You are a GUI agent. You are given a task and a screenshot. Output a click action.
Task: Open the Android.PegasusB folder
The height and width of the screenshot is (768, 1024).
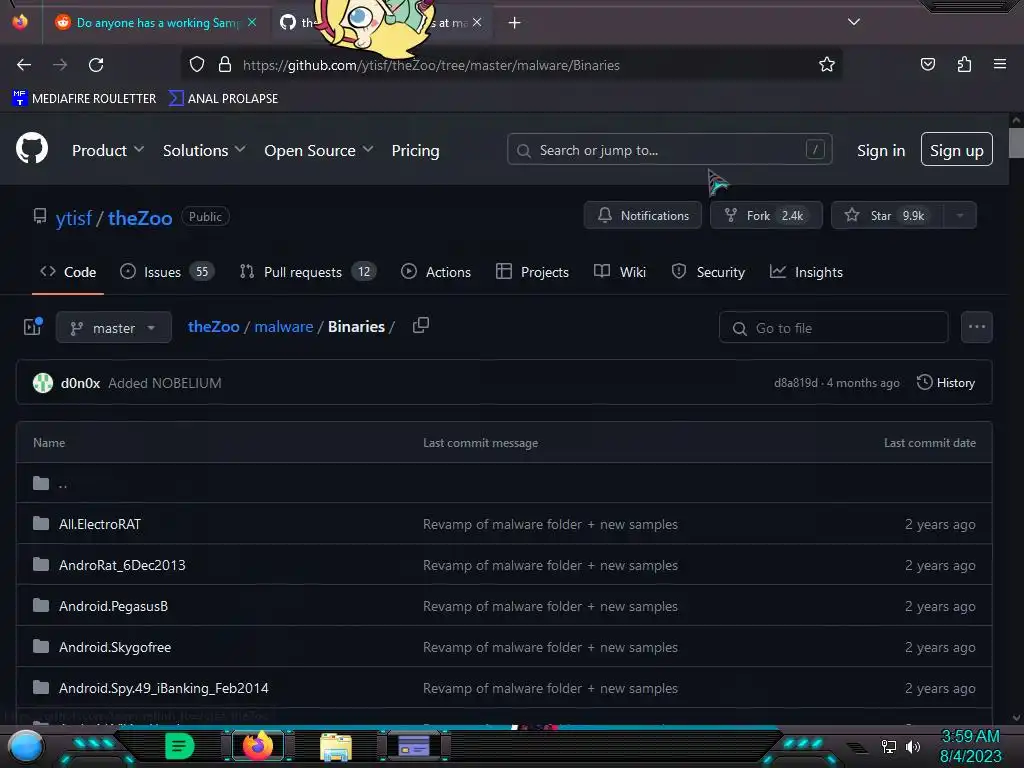click(x=114, y=607)
